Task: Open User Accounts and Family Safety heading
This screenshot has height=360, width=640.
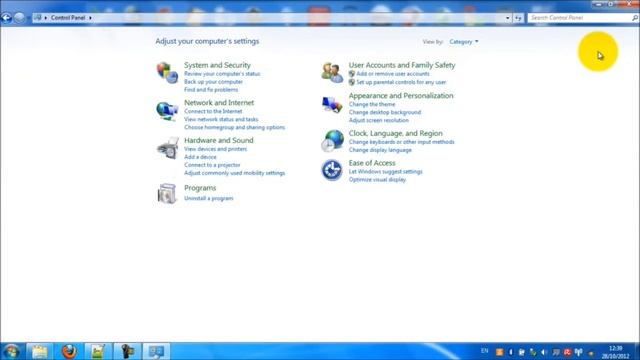Action: tap(402, 65)
